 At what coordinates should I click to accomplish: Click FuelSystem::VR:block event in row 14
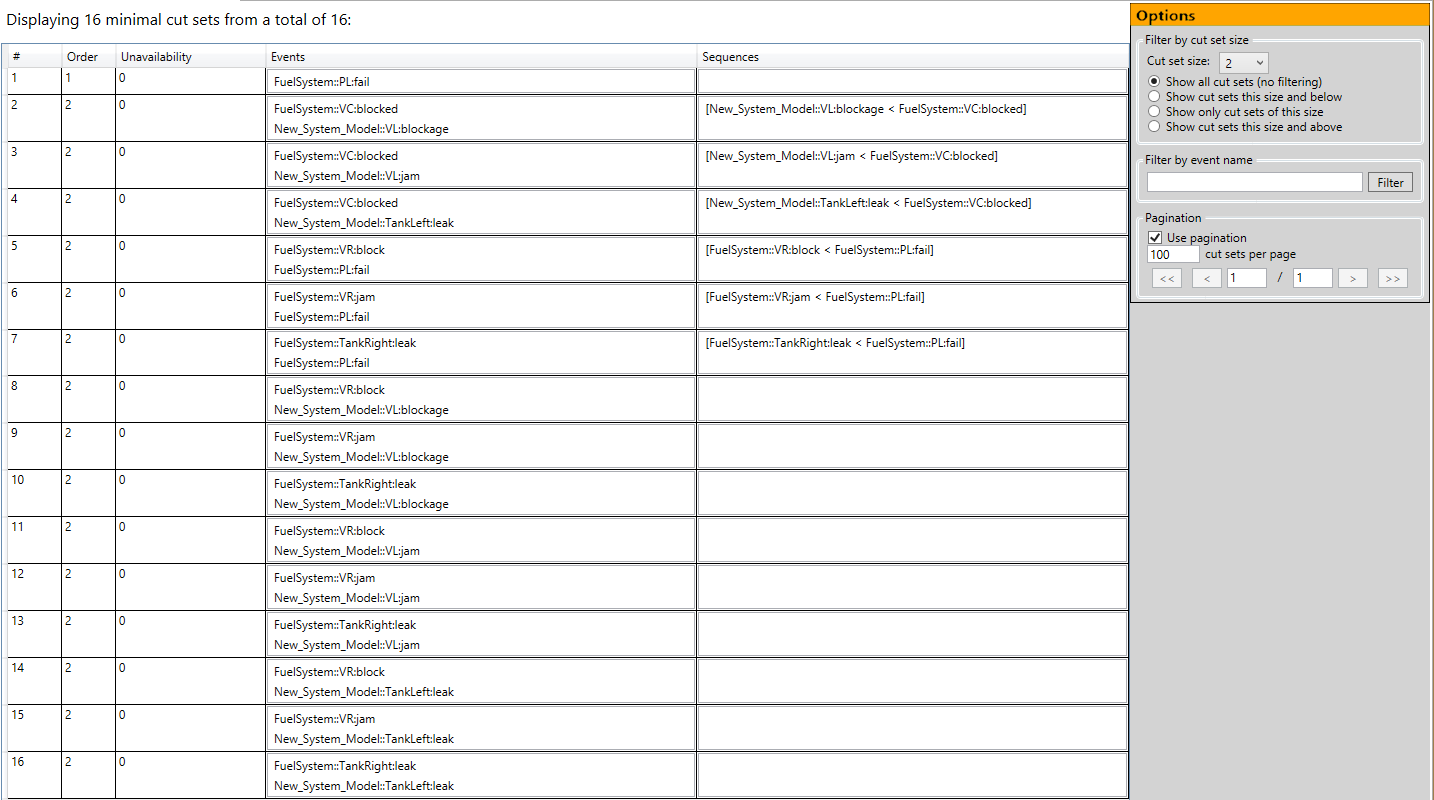pyautogui.click(x=329, y=672)
